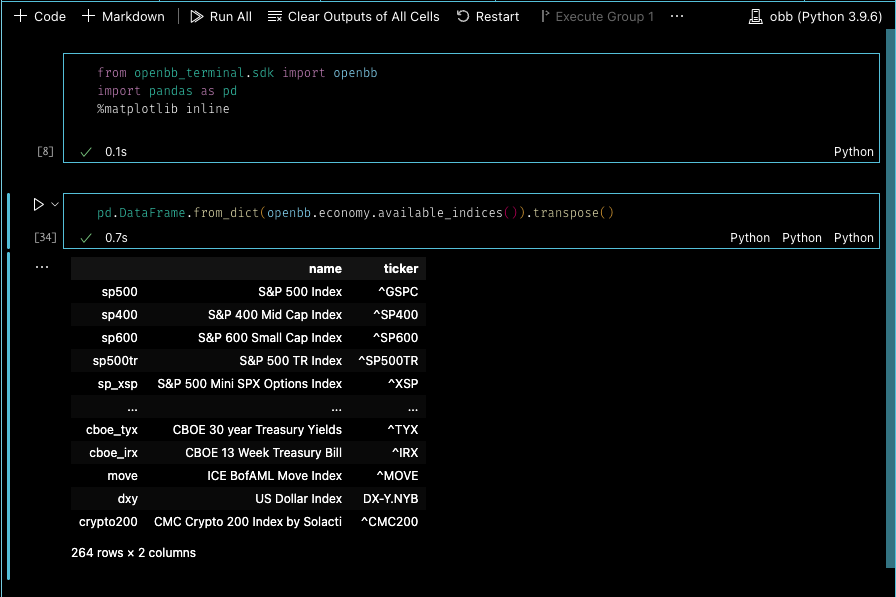Select the sp500tr row index
This screenshot has width=896, height=597.
(x=115, y=361)
